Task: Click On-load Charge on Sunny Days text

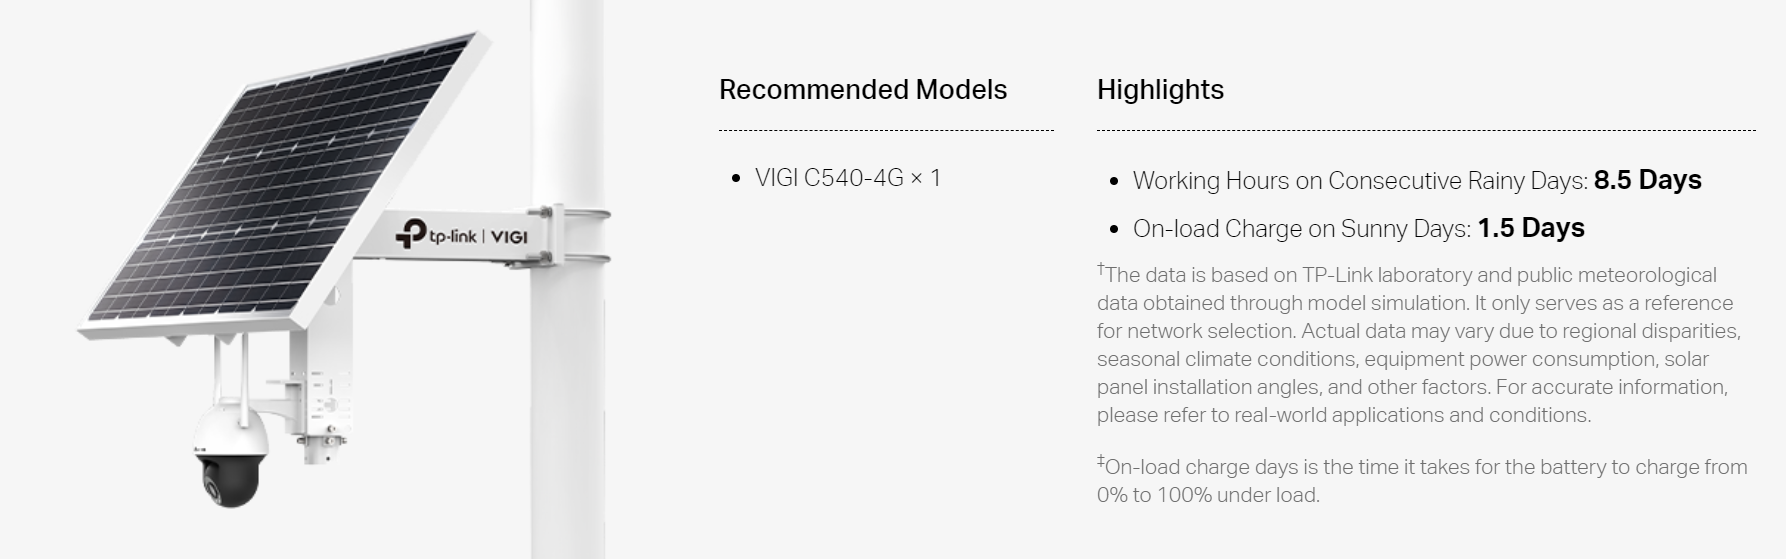Action: (x=1301, y=229)
